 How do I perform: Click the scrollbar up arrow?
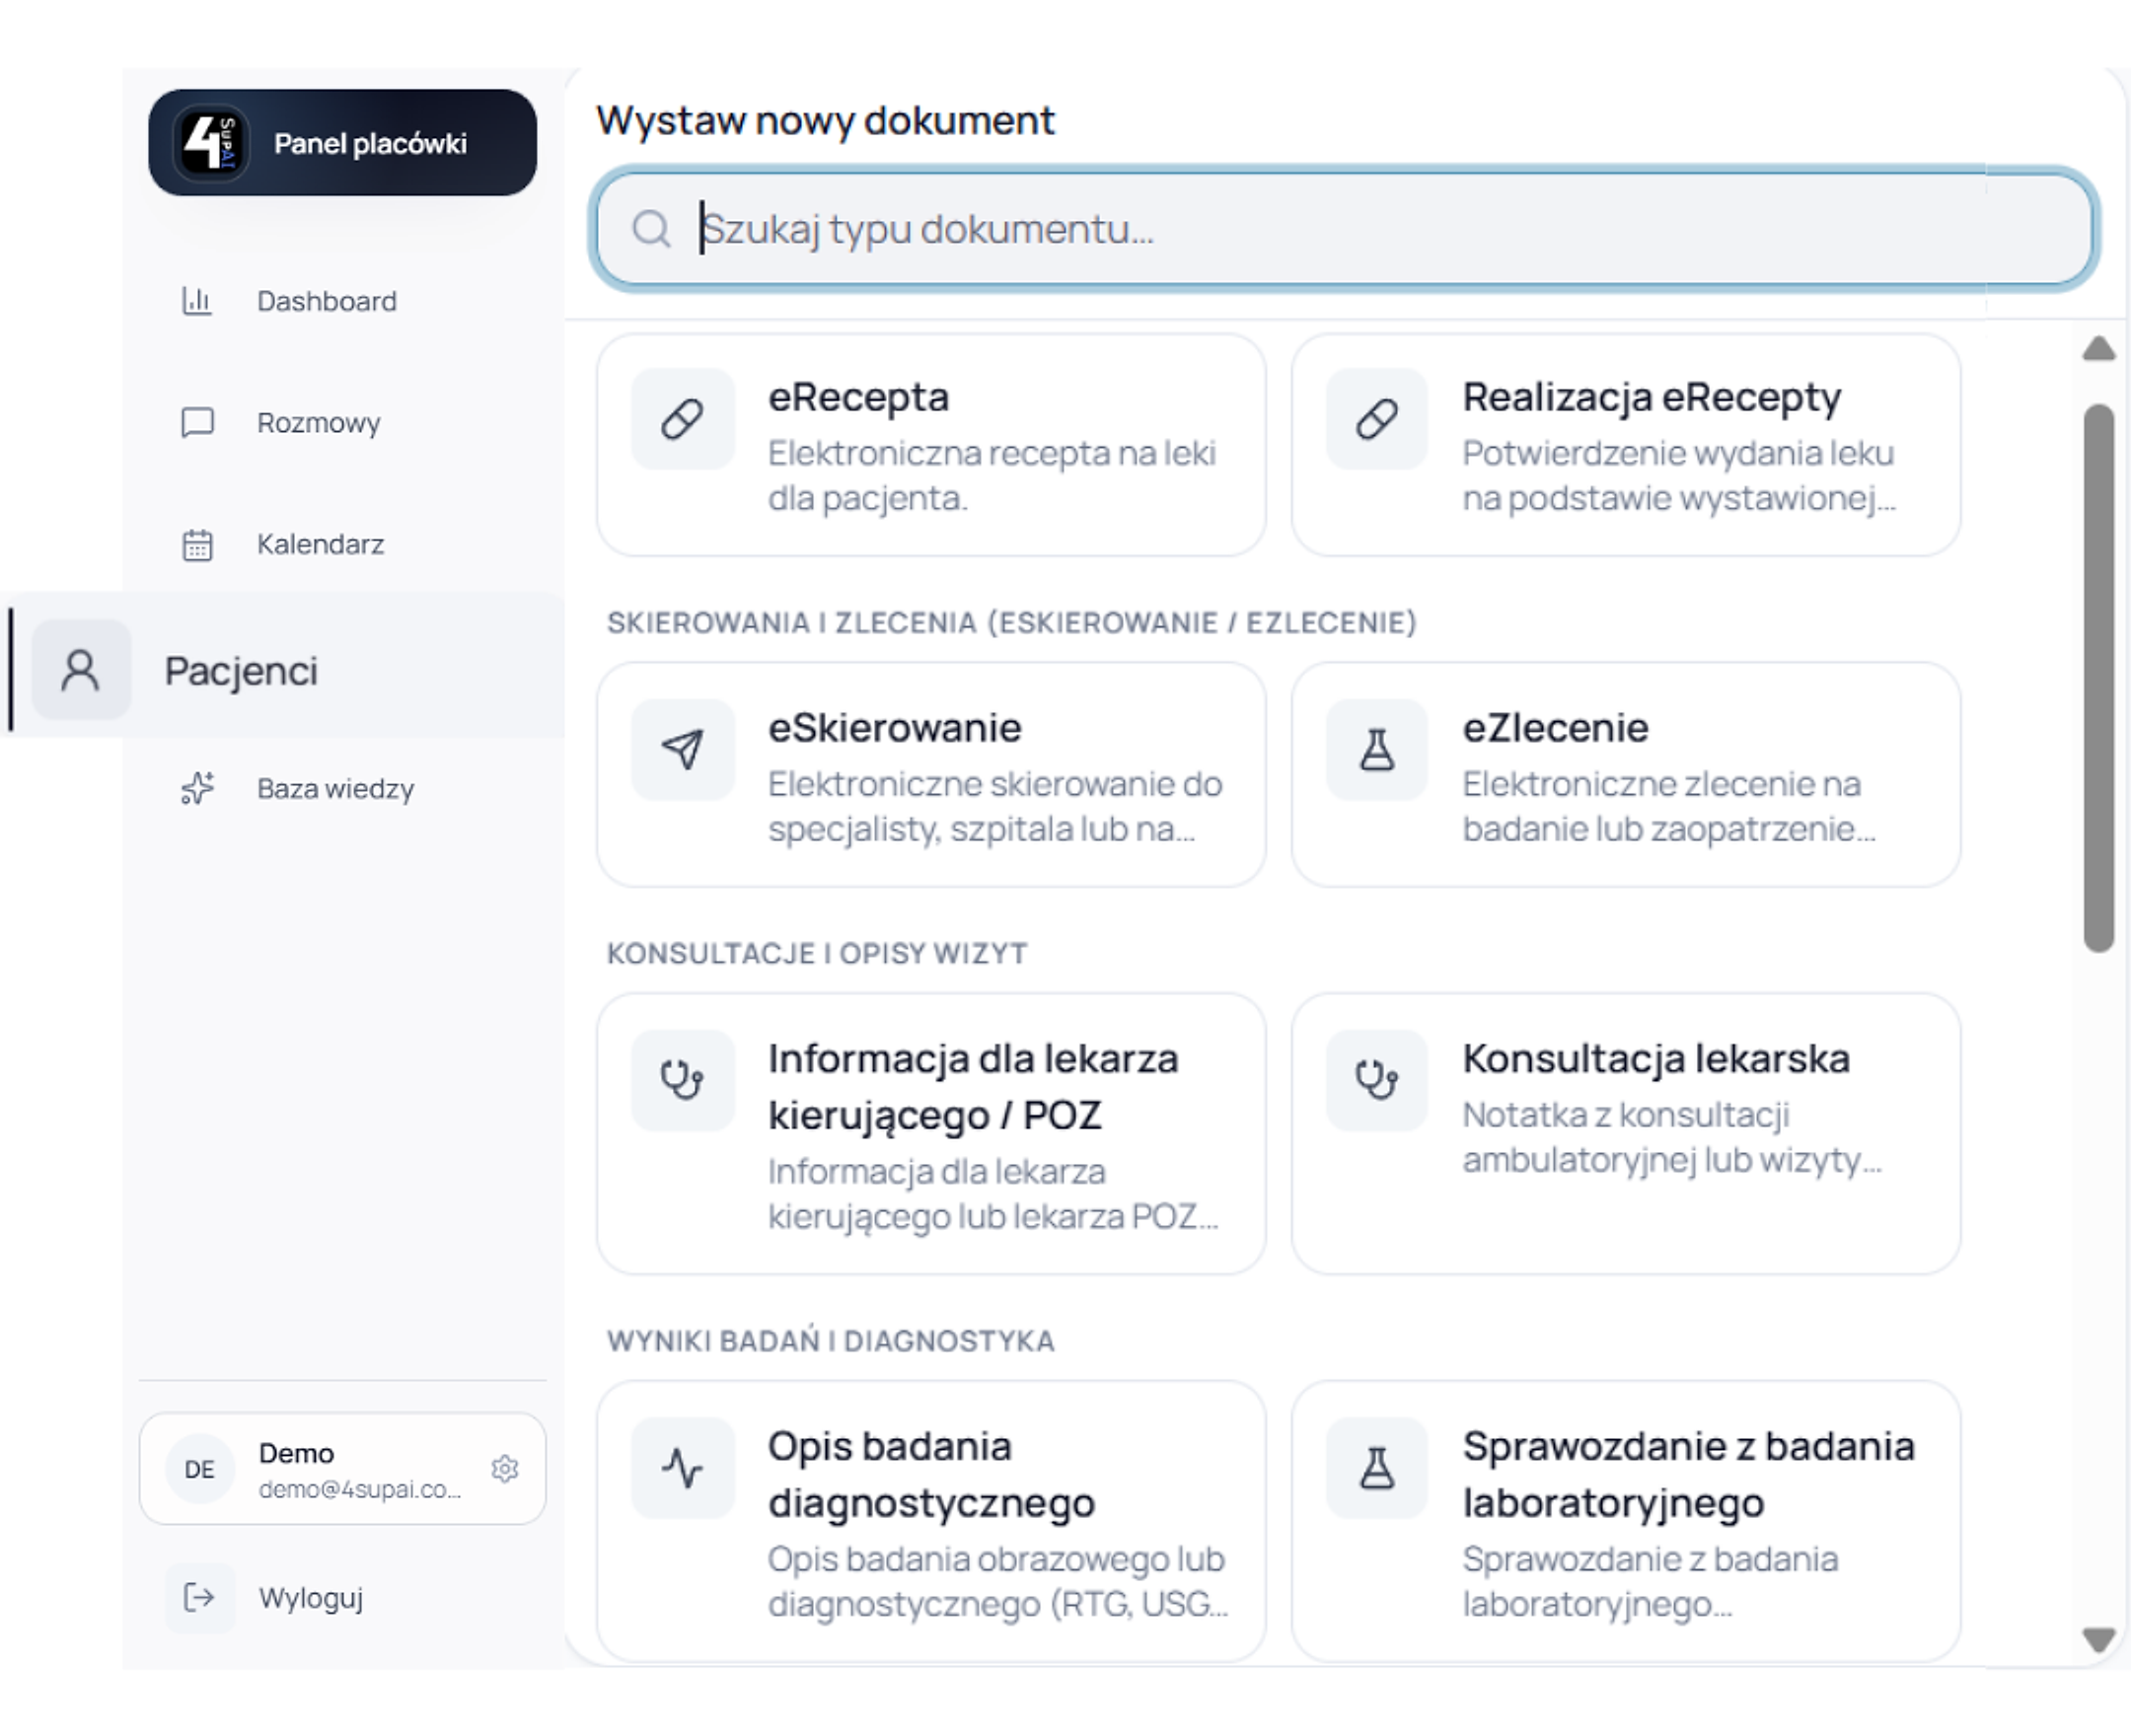(2098, 348)
